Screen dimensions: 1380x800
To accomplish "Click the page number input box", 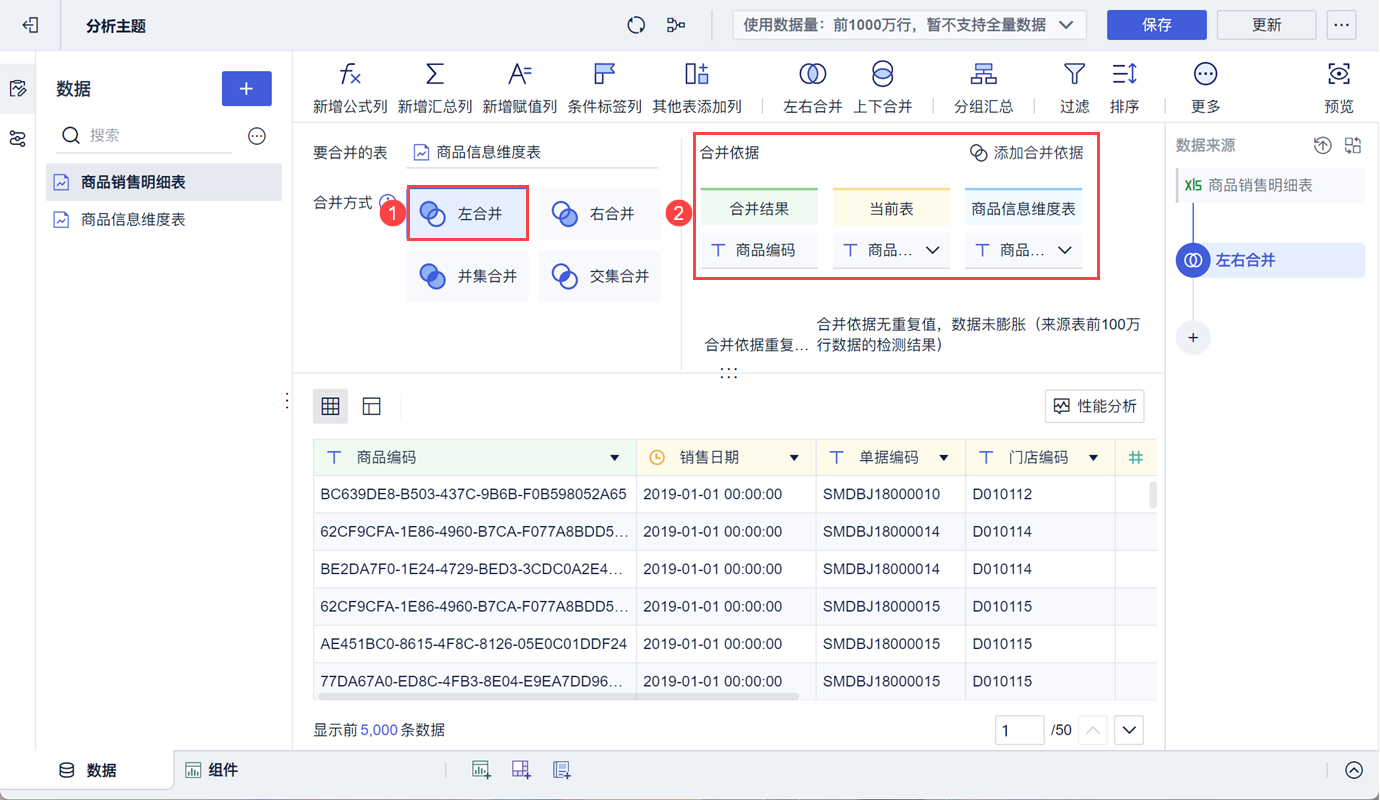I will point(1020,731).
